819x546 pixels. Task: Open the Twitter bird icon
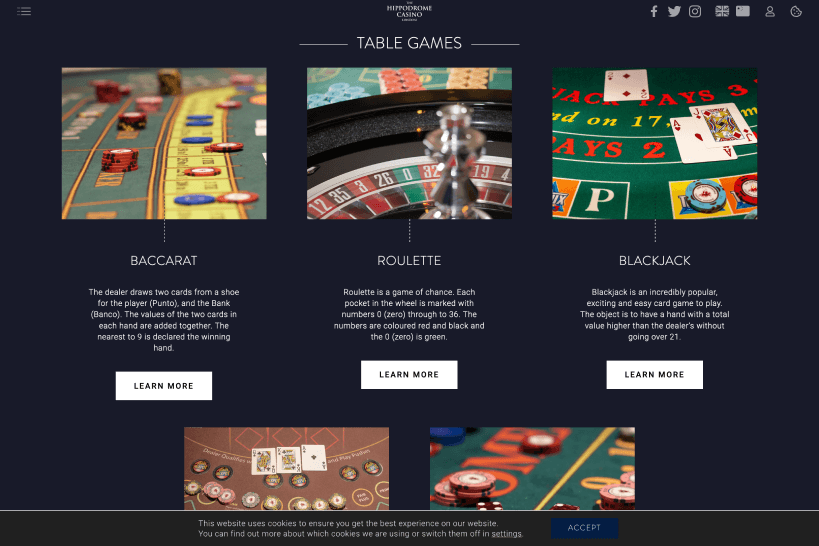tap(674, 11)
